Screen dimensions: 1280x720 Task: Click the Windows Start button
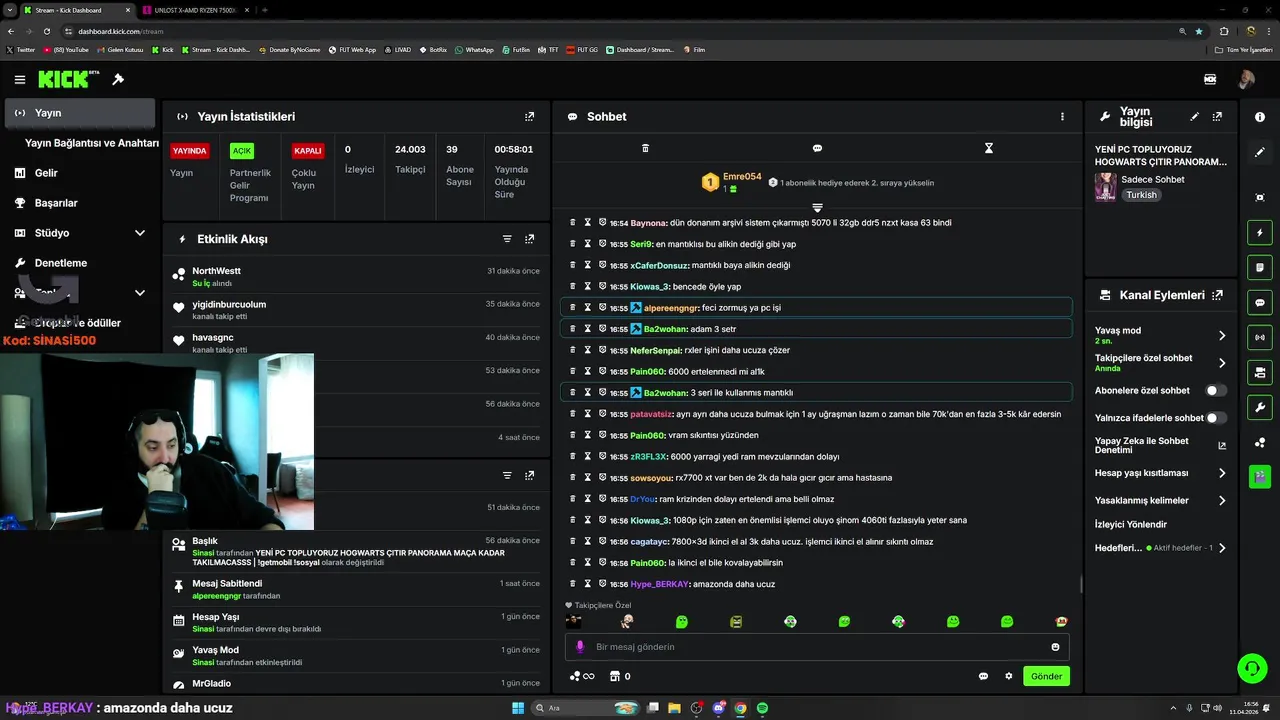coord(518,708)
